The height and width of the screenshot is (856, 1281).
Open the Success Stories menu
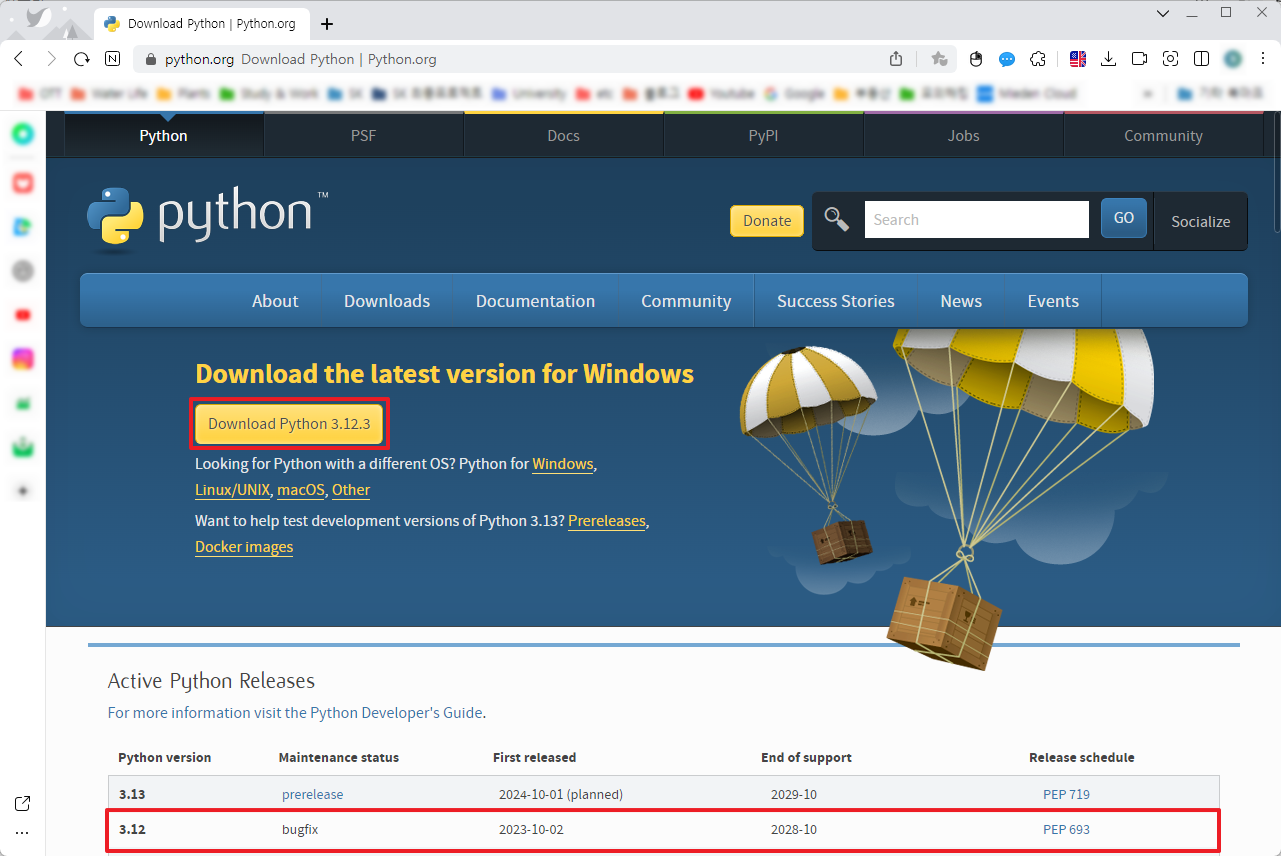836,301
